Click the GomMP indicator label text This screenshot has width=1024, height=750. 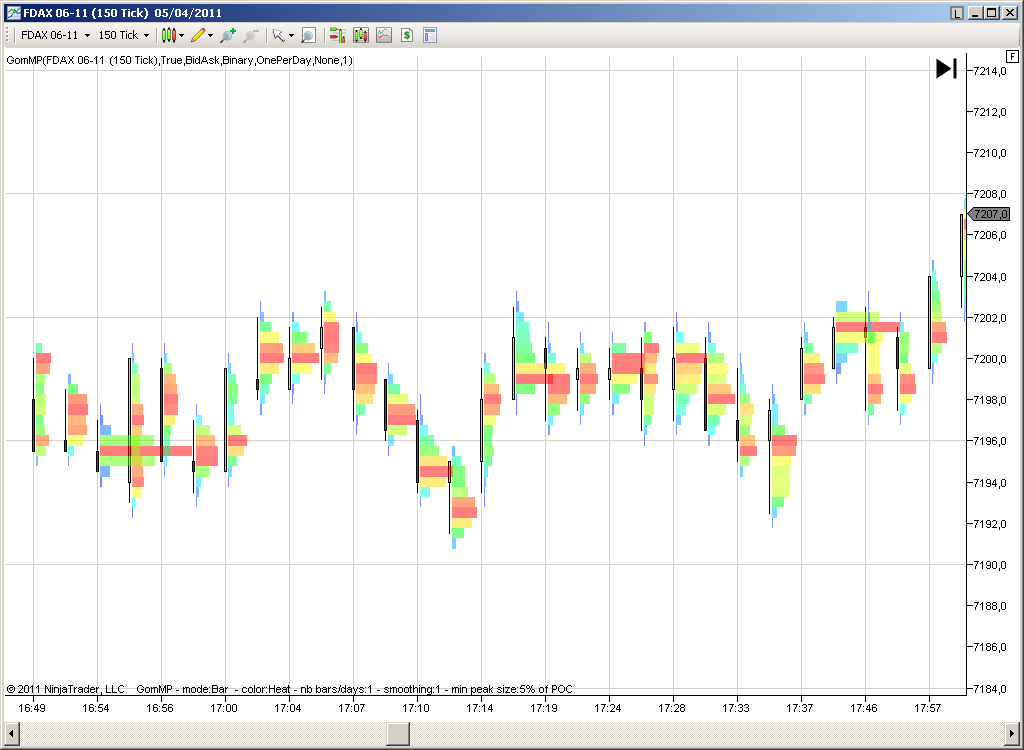[x=180, y=60]
